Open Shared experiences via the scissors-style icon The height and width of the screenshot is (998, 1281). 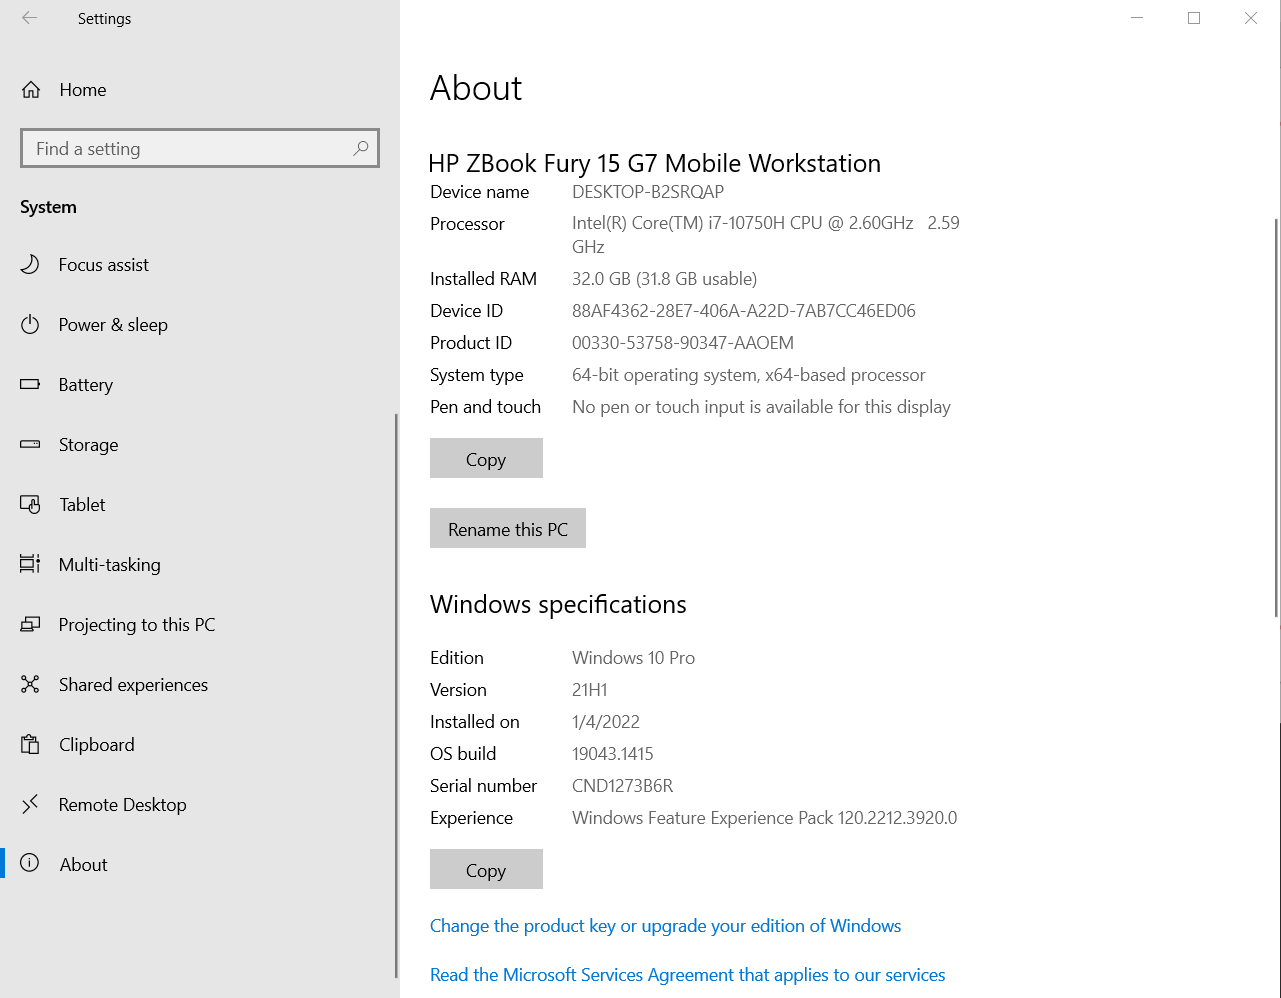[31, 684]
